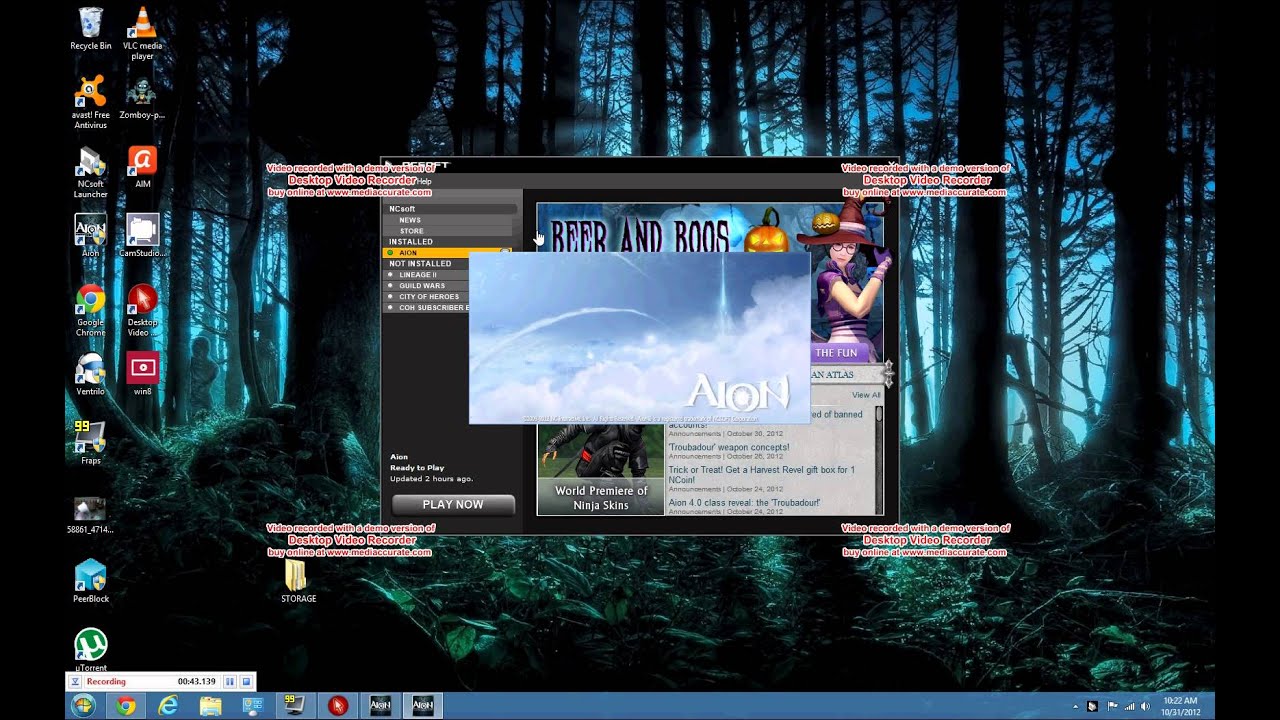The image size is (1280, 720).
Task: Select COH SUBSCRIBER entry in games list
Action: pyautogui.click(x=427, y=308)
